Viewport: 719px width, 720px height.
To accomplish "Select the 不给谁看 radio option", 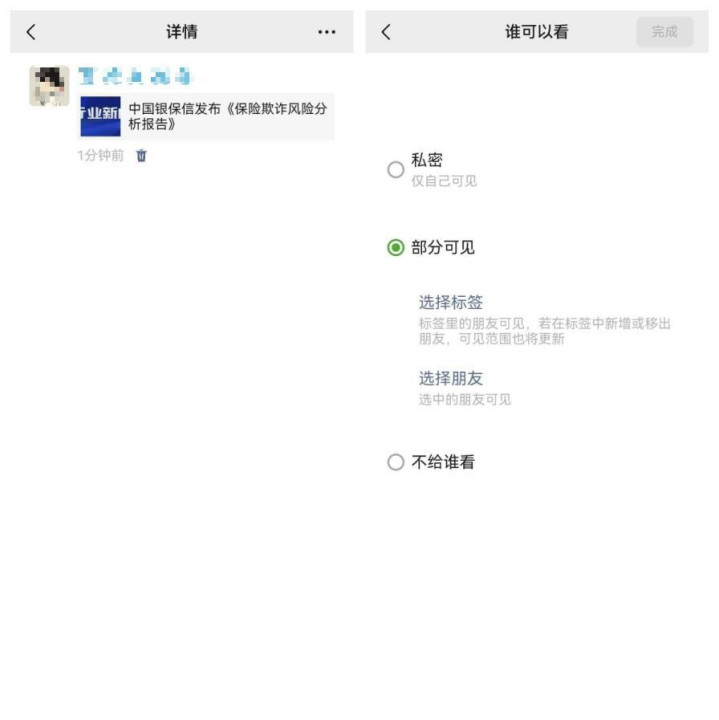I will (x=396, y=462).
